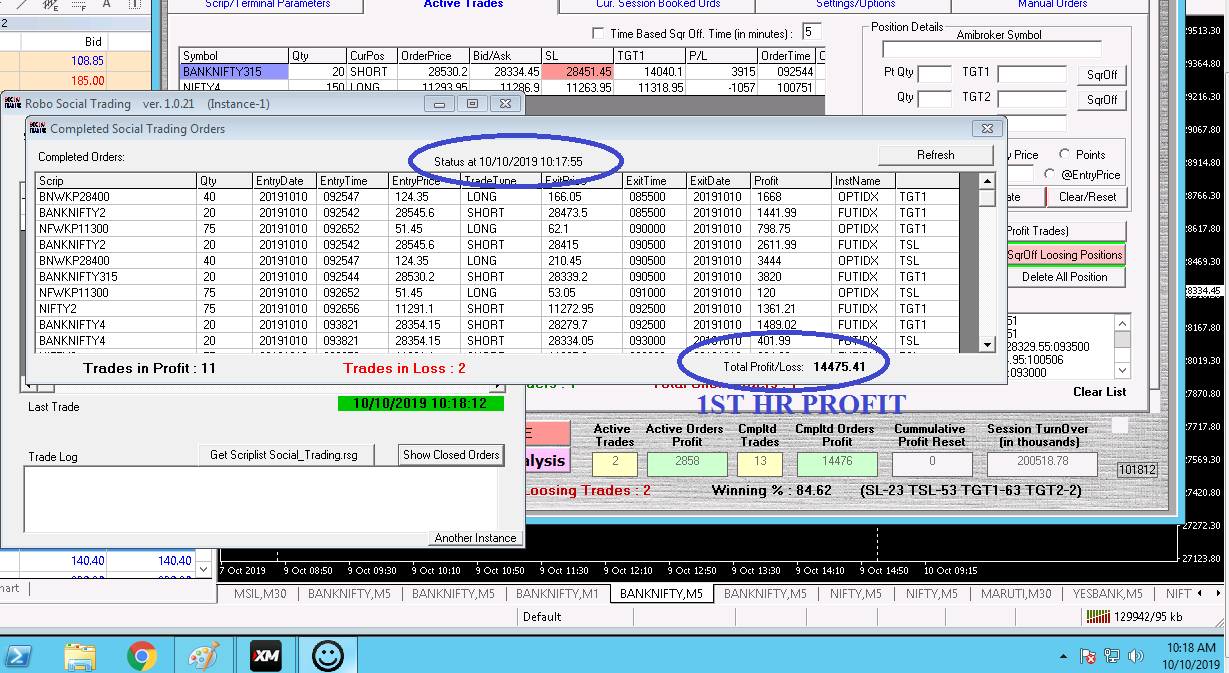This screenshot has width=1229, height=673.
Task: Launch Google Chrome from the taskbar
Action: coord(142,656)
